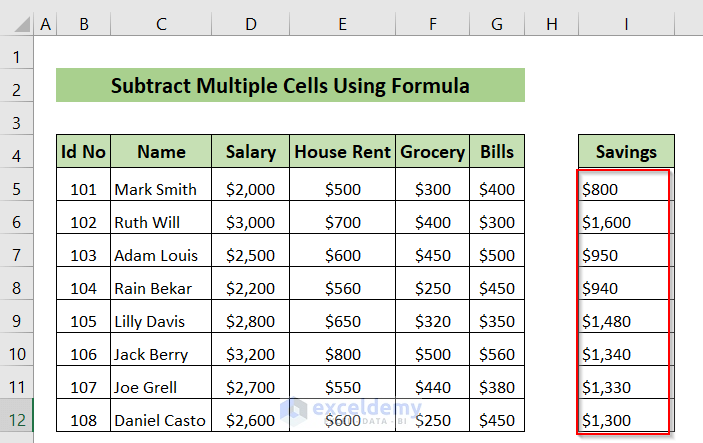Click the Savings header cell

626,152
